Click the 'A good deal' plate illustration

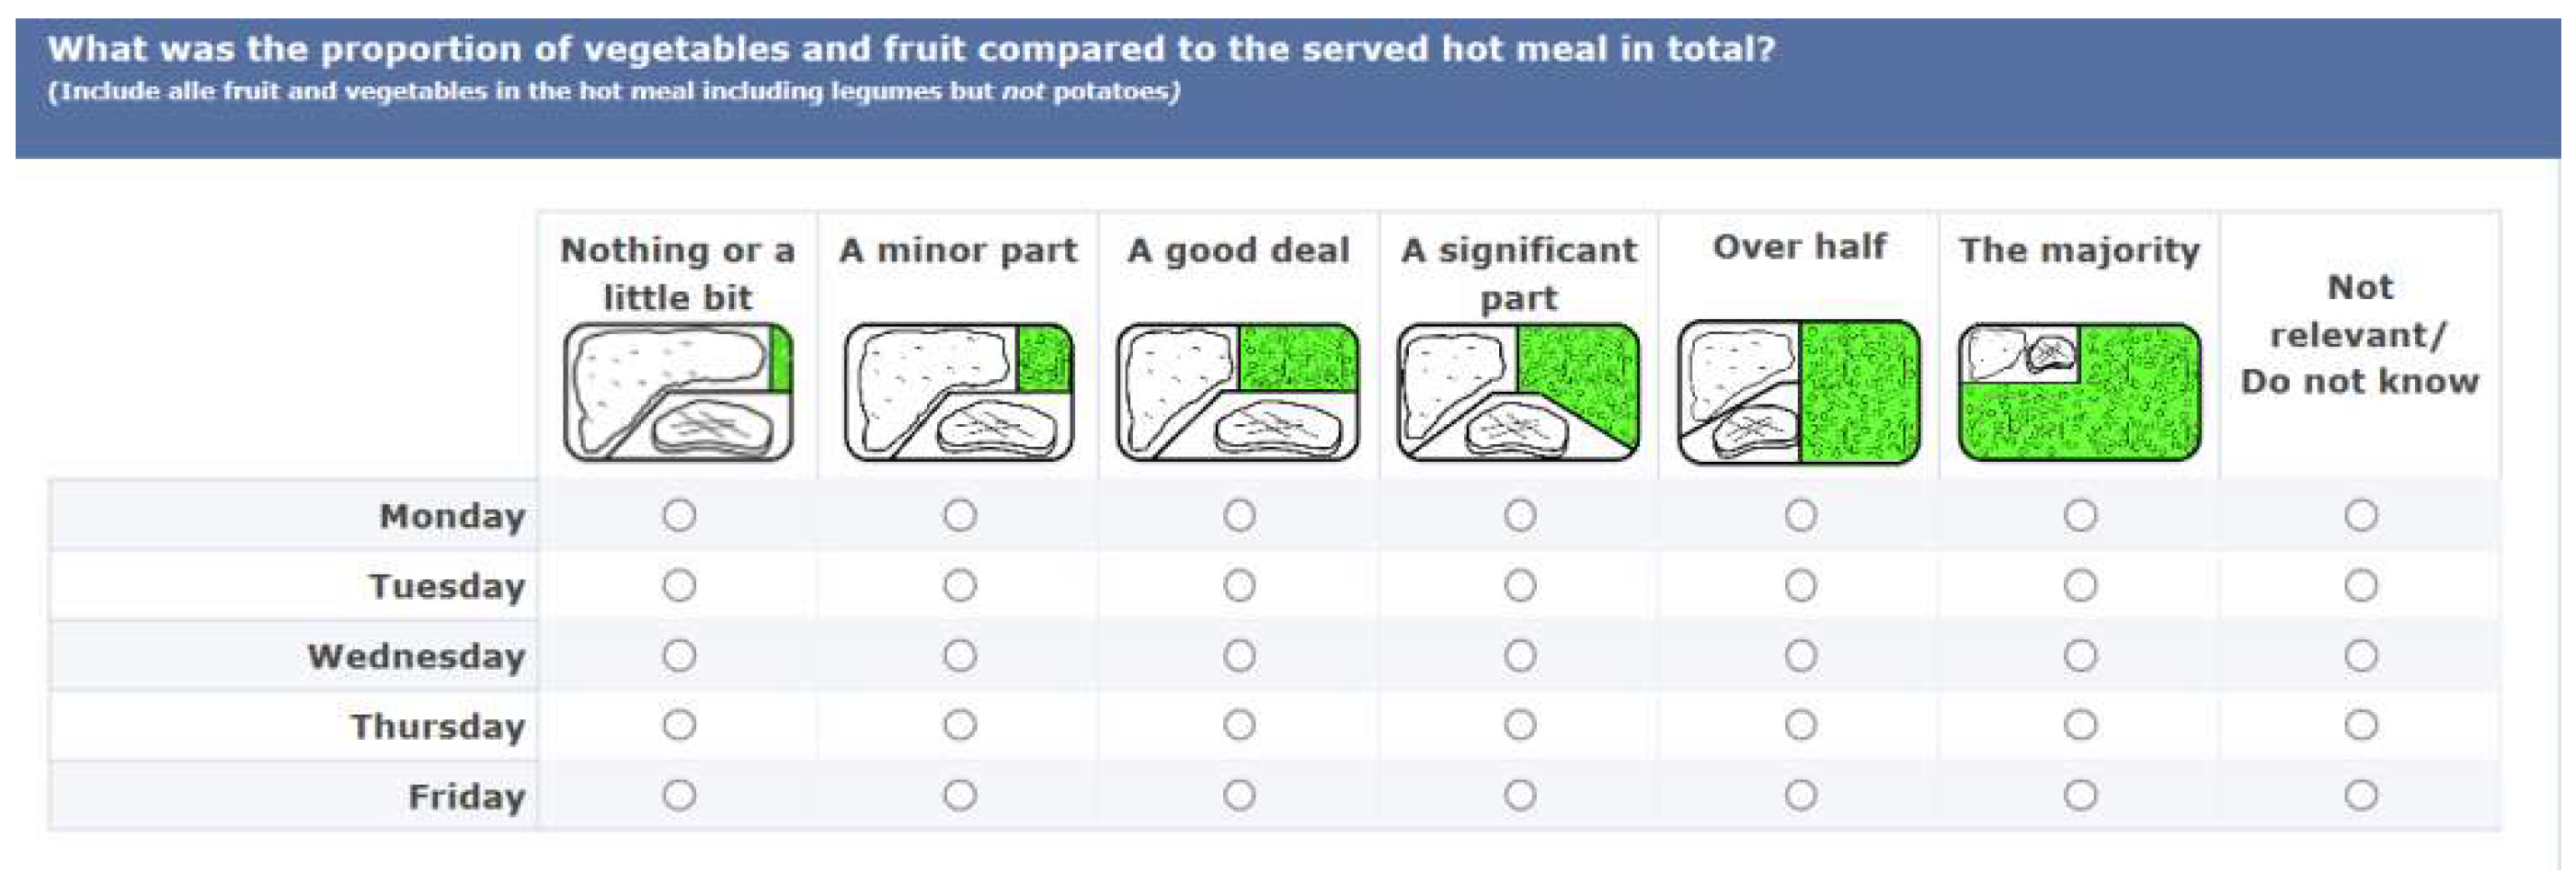click(1238, 392)
